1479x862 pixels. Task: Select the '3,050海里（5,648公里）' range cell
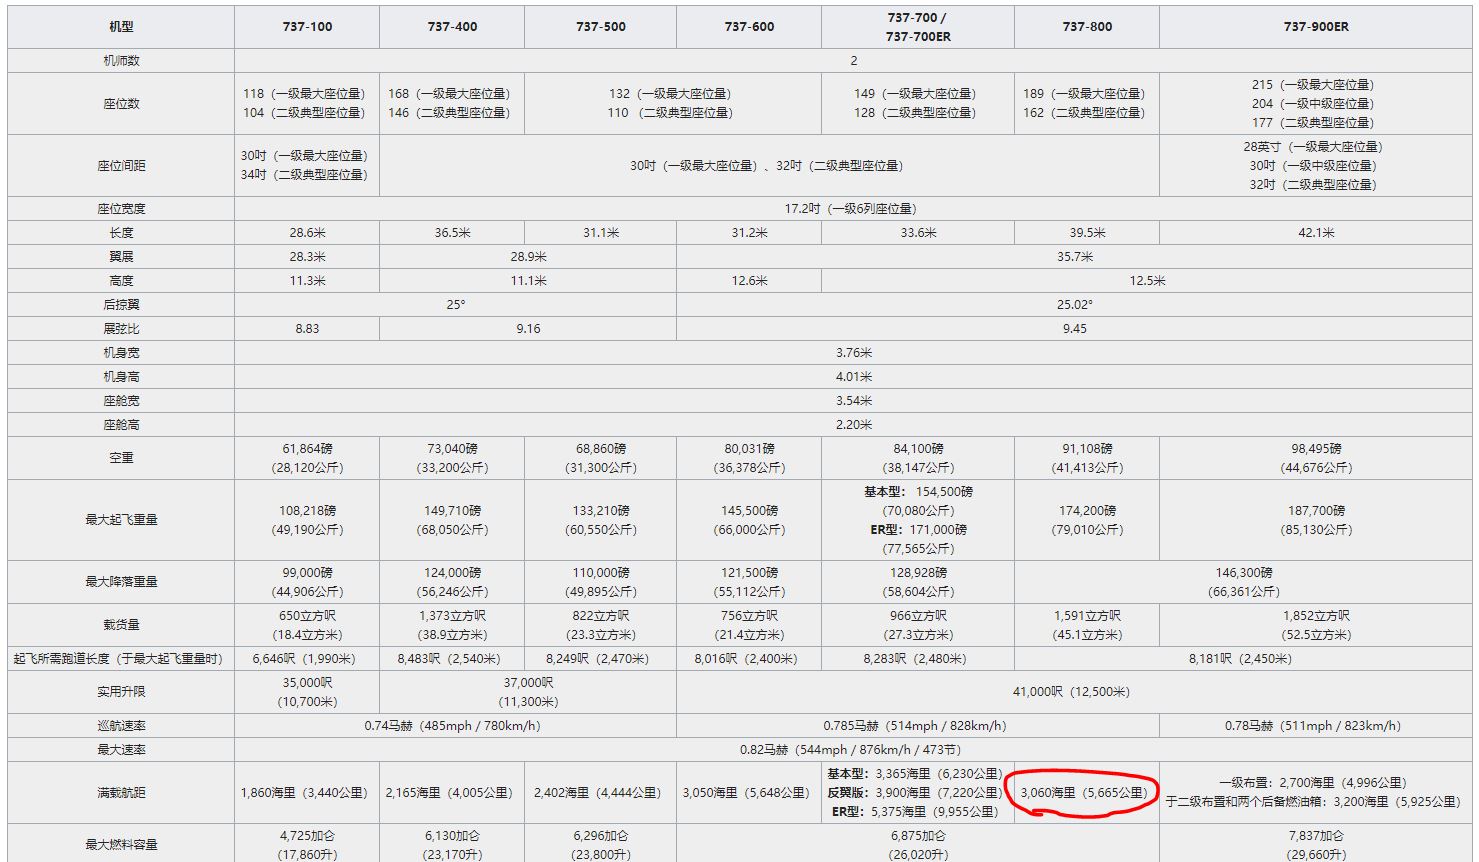749,792
